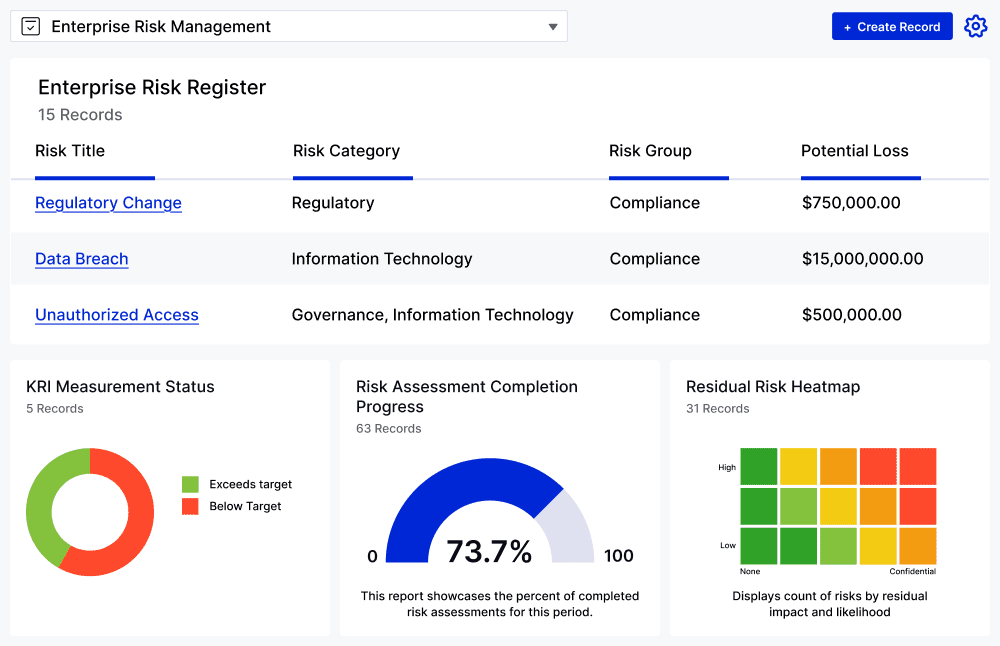This screenshot has width=1000, height=646.
Task: Select the Risk Group column header
Action: 650,151
